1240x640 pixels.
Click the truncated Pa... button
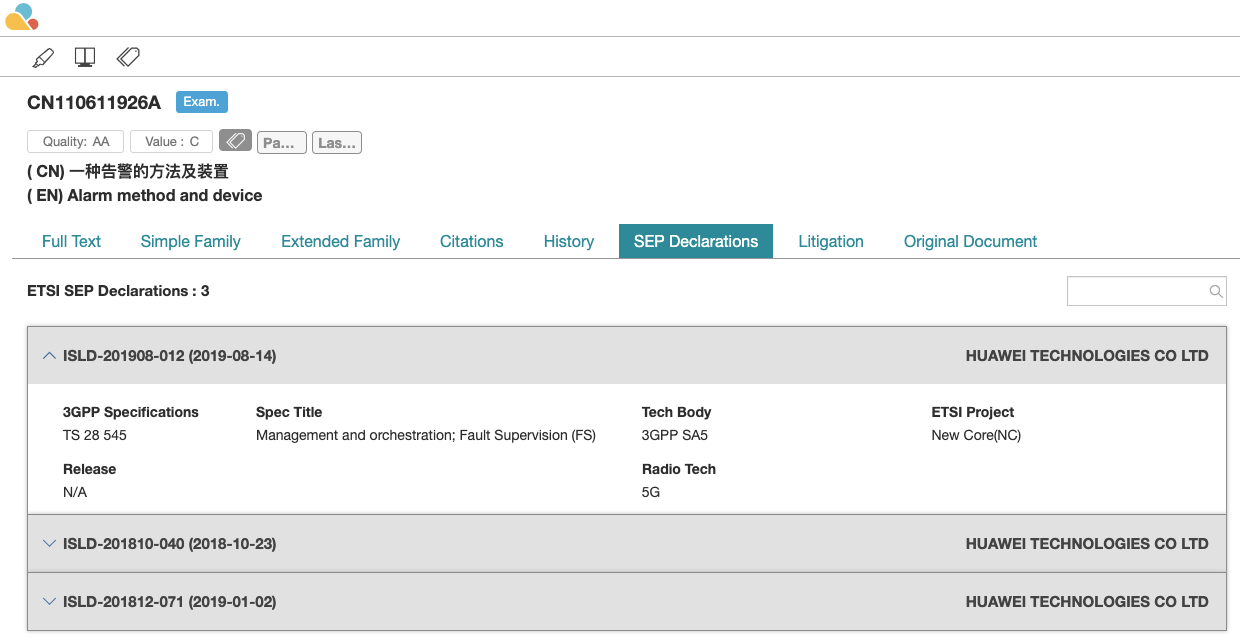click(281, 142)
